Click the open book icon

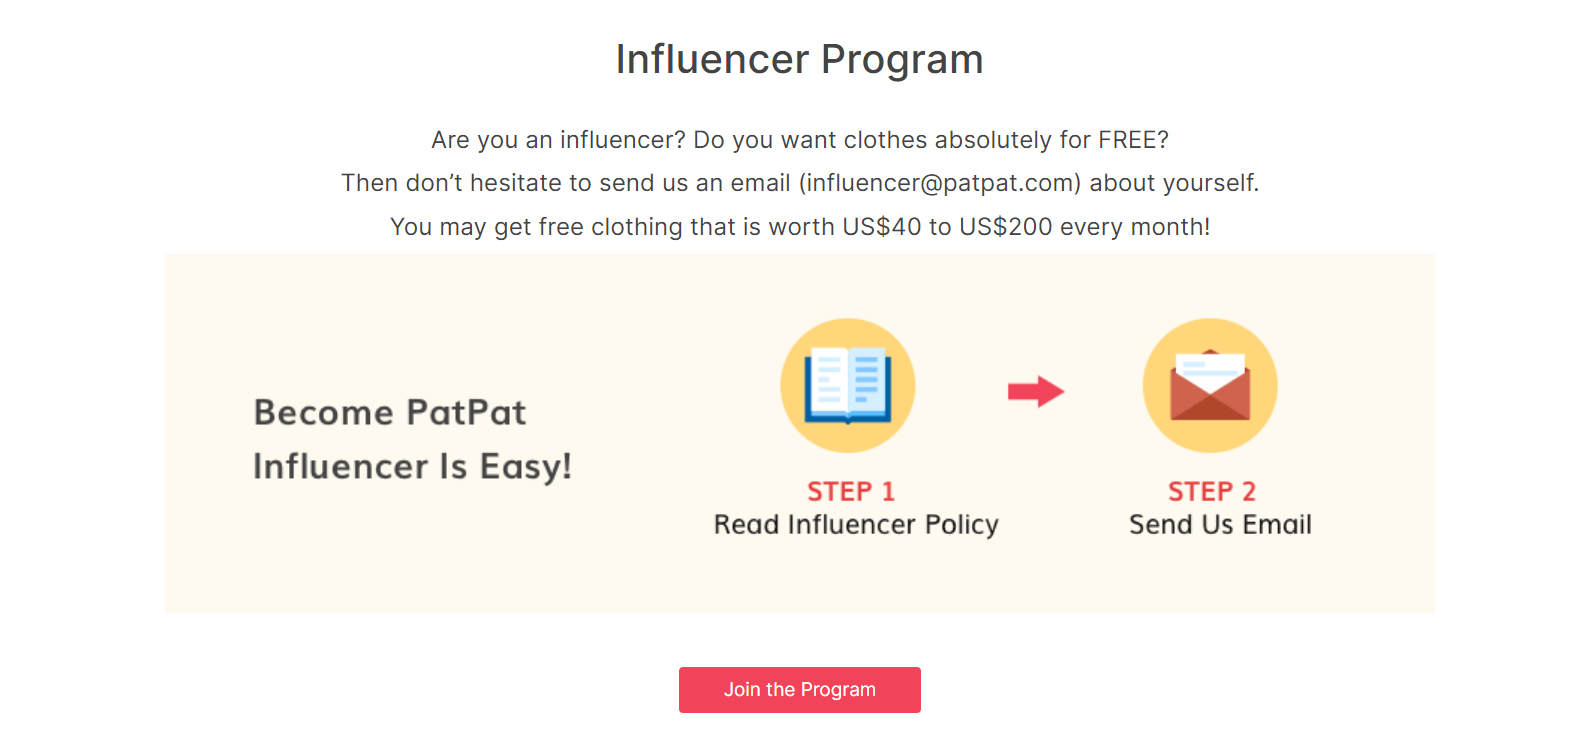[847, 385]
